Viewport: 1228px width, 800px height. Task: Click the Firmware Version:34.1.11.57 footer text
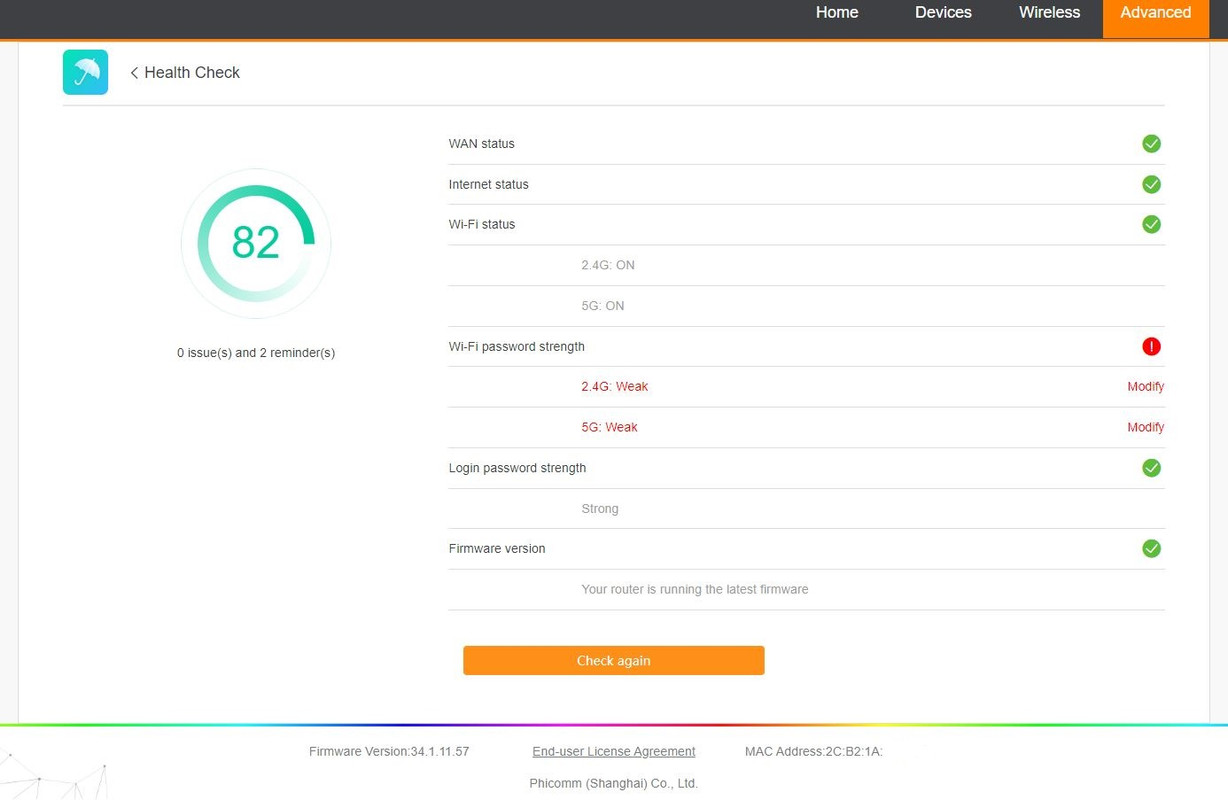389,751
